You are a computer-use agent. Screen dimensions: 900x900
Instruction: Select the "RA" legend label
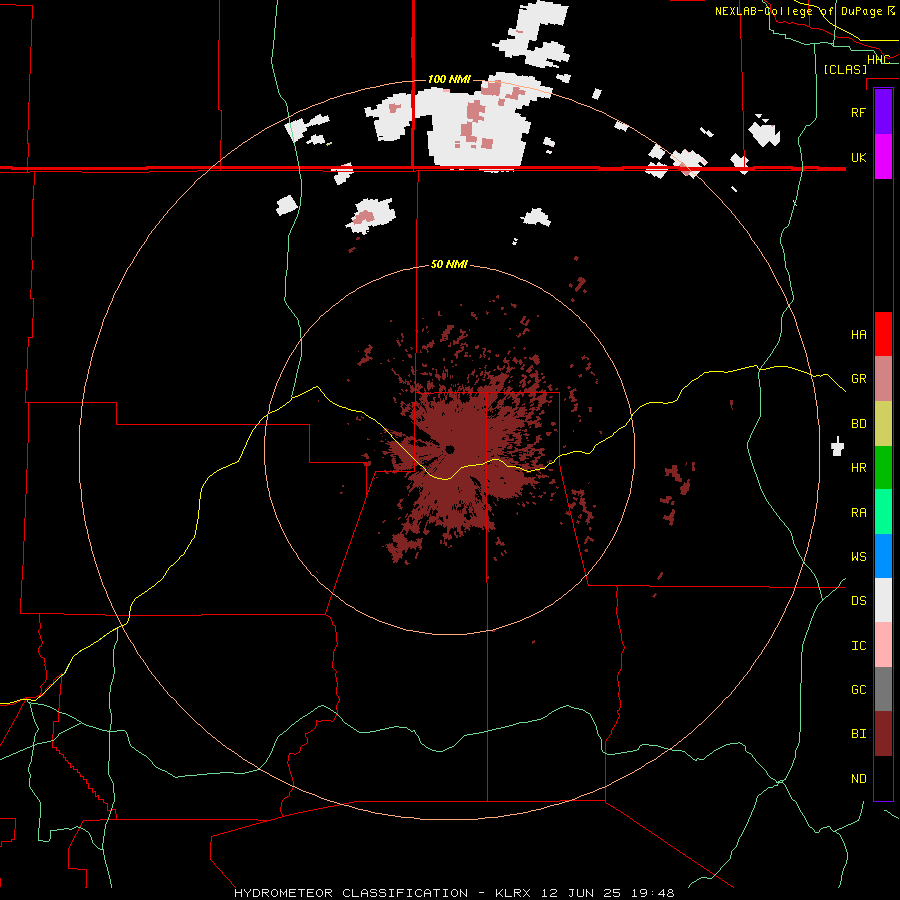pyautogui.click(x=858, y=512)
